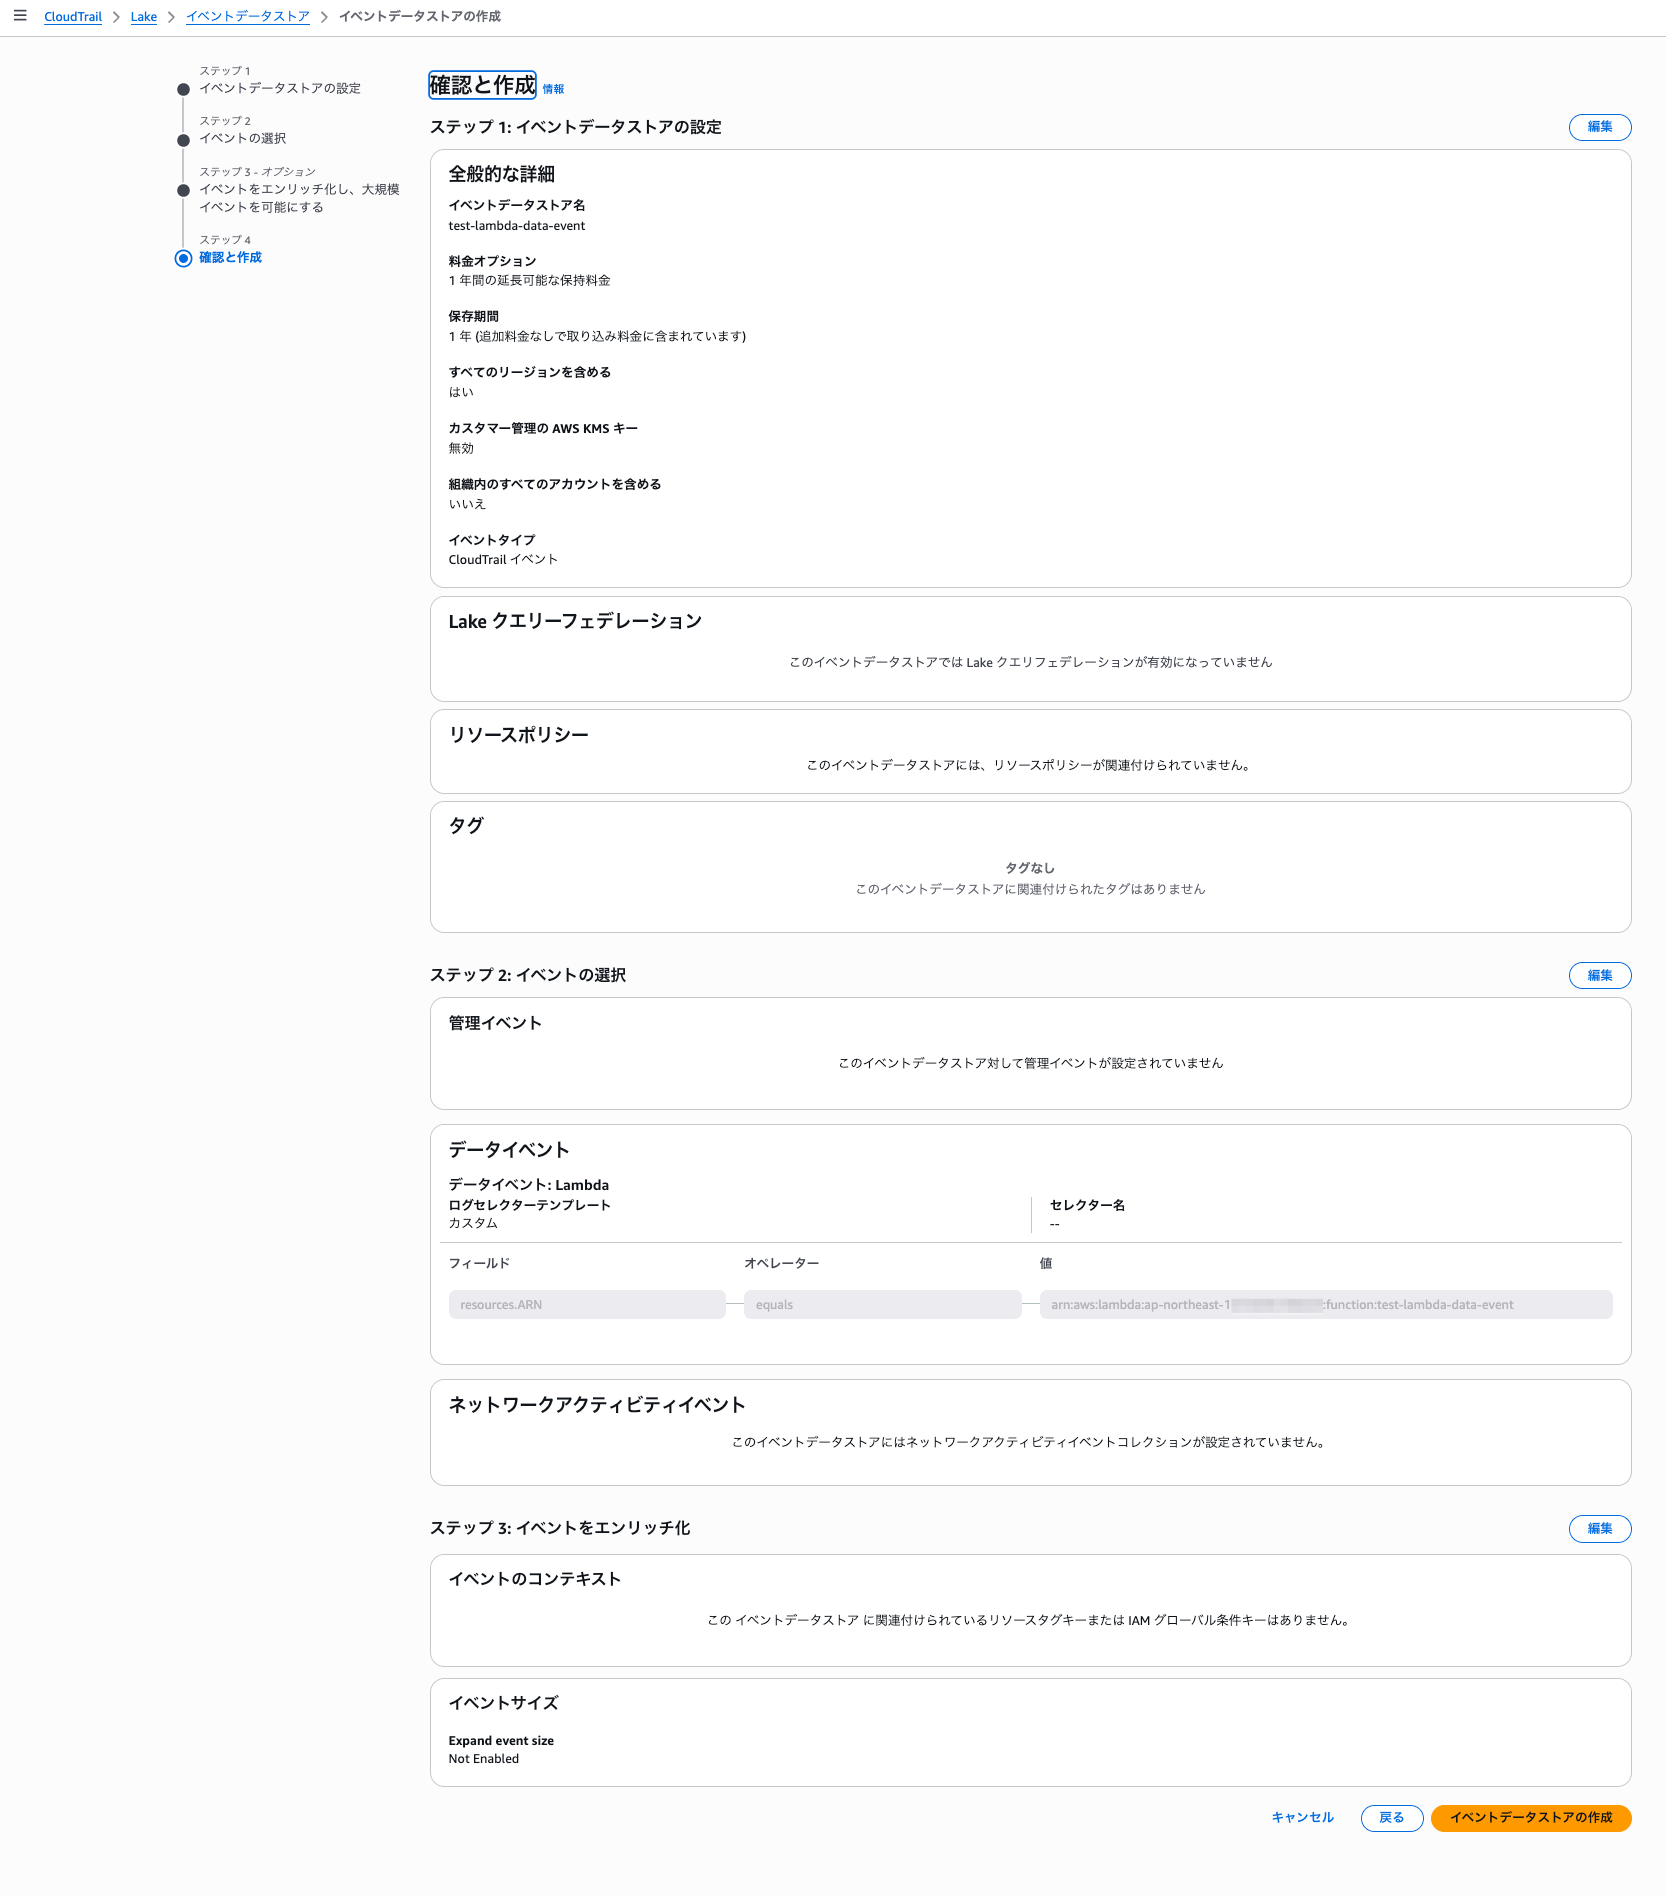
Task: Open the hamburger navigation menu
Action: pyautogui.click(x=20, y=16)
